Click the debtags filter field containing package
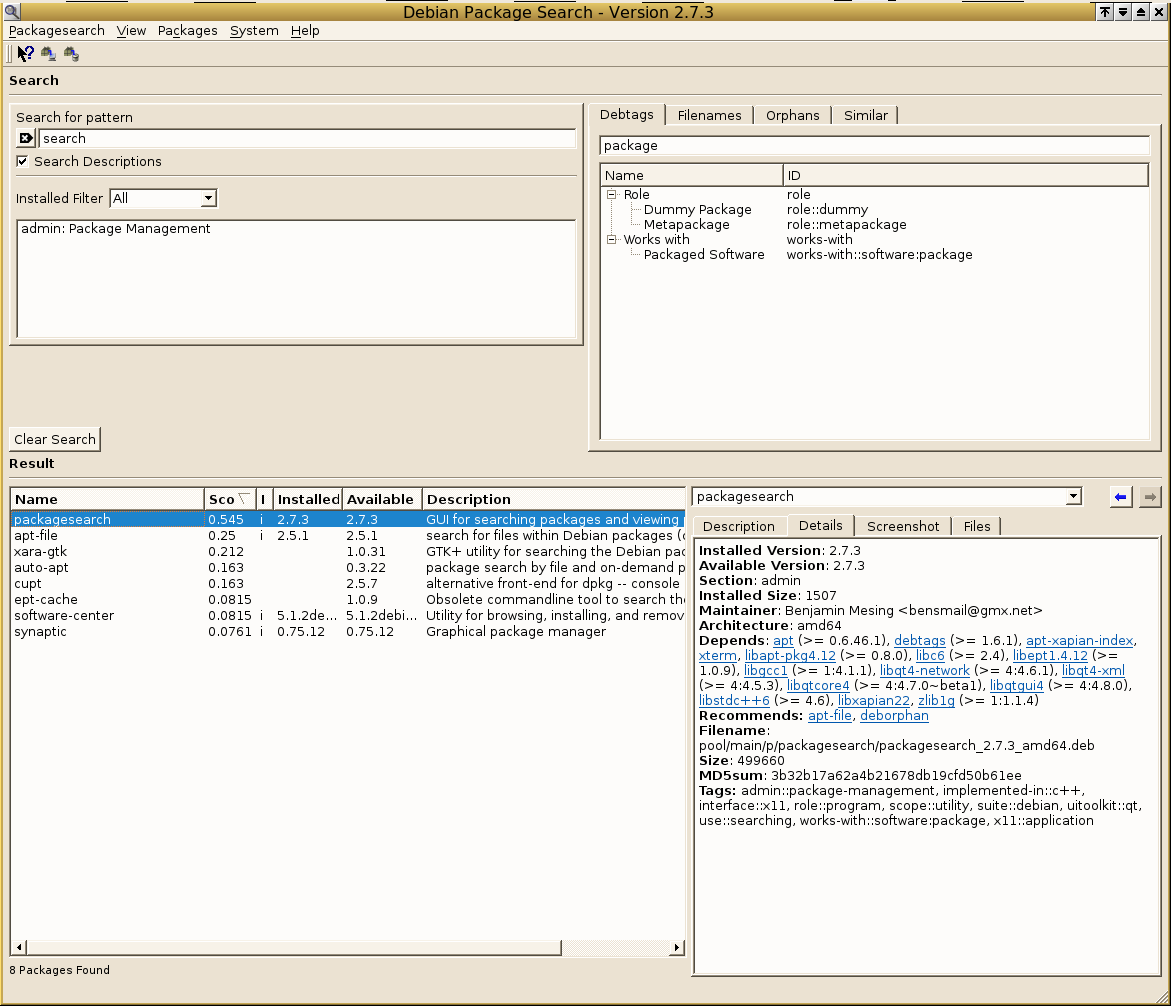Screen dimensions: 1171x1006 pos(874,146)
